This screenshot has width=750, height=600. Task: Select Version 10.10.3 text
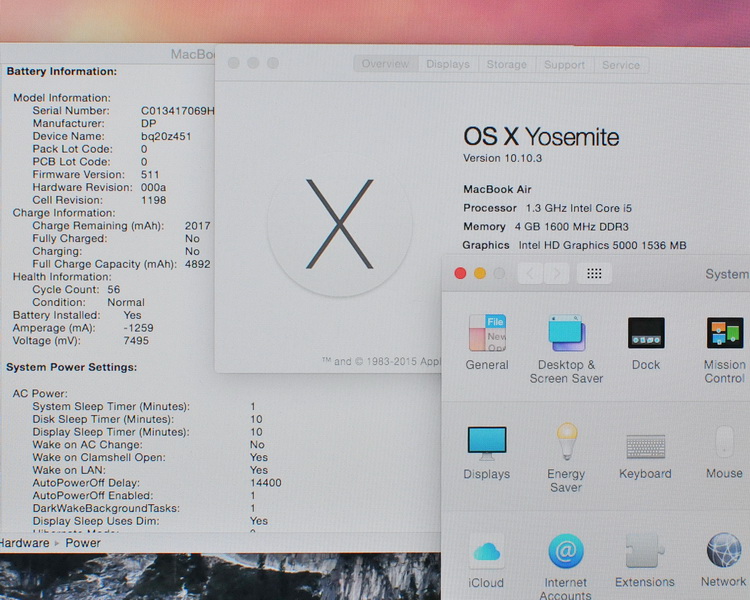(x=502, y=158)
